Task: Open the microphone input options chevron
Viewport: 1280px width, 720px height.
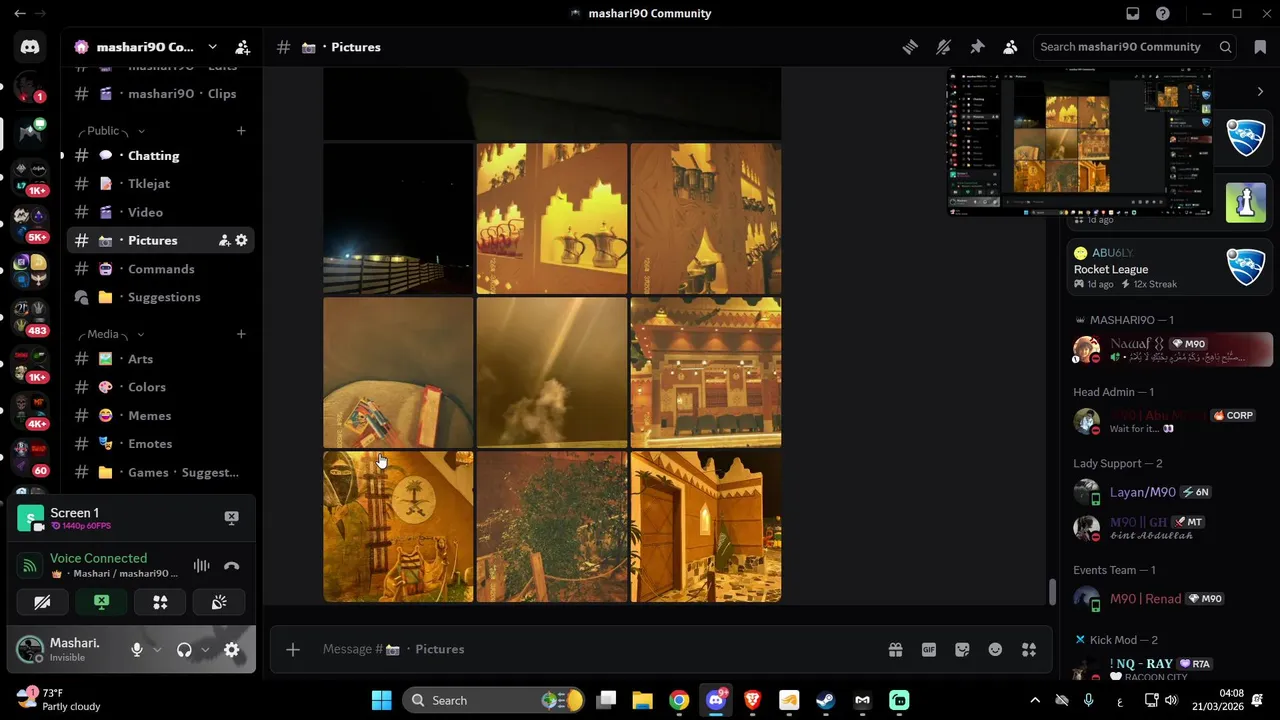Action: point(157,650)
